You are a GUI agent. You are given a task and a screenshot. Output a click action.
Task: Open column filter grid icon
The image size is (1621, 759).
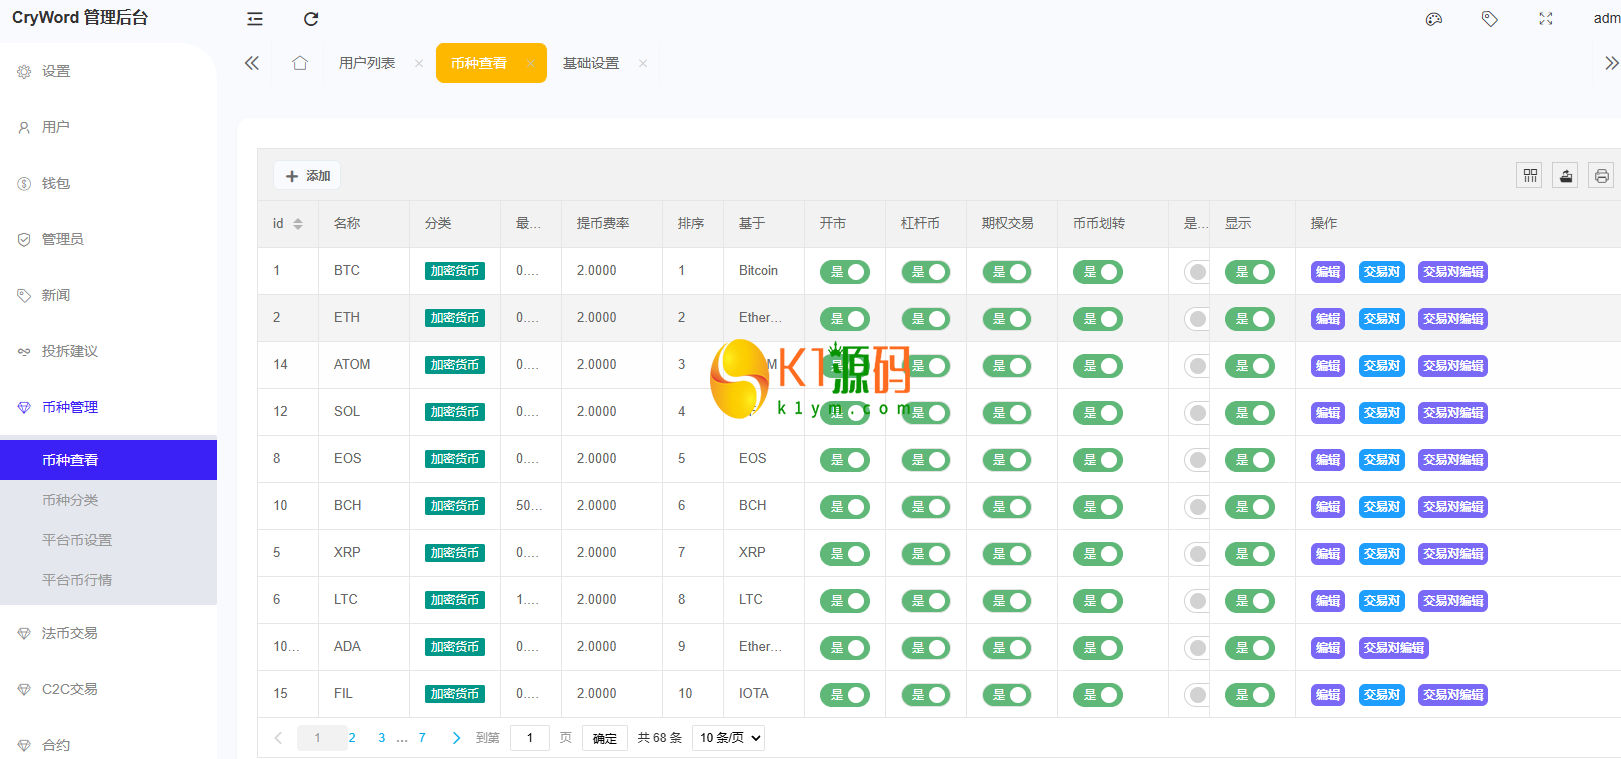pyautogui.click(x=1530, y=176)
